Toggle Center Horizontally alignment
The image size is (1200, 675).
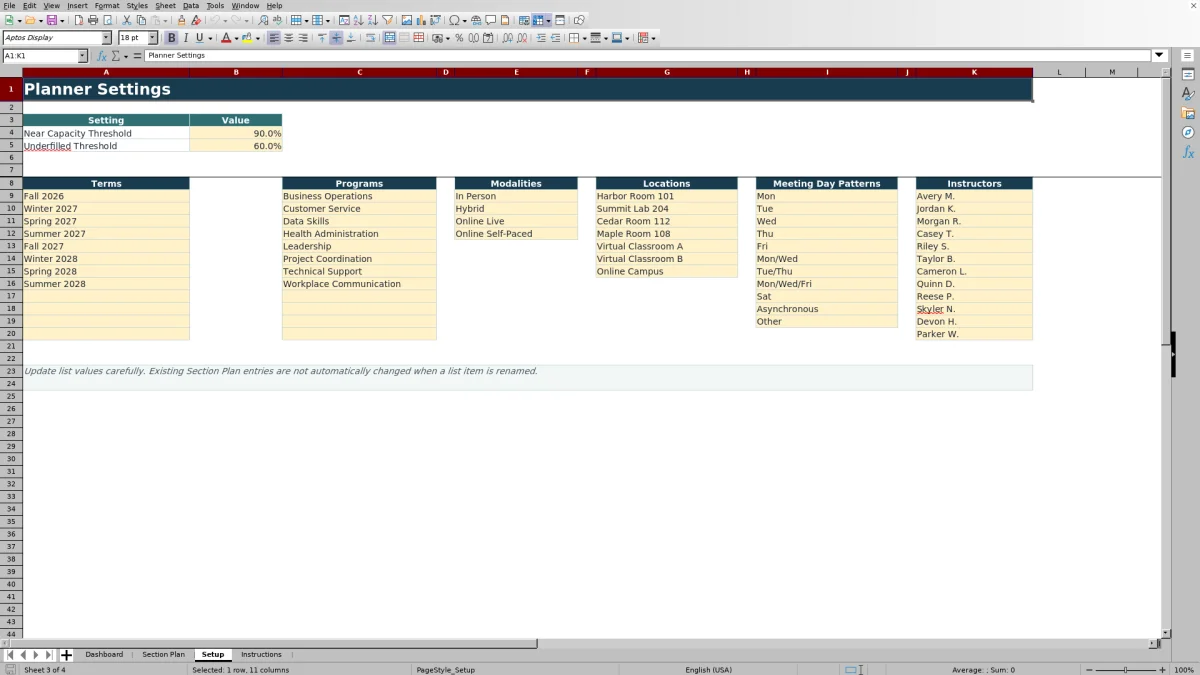[288, 38]
